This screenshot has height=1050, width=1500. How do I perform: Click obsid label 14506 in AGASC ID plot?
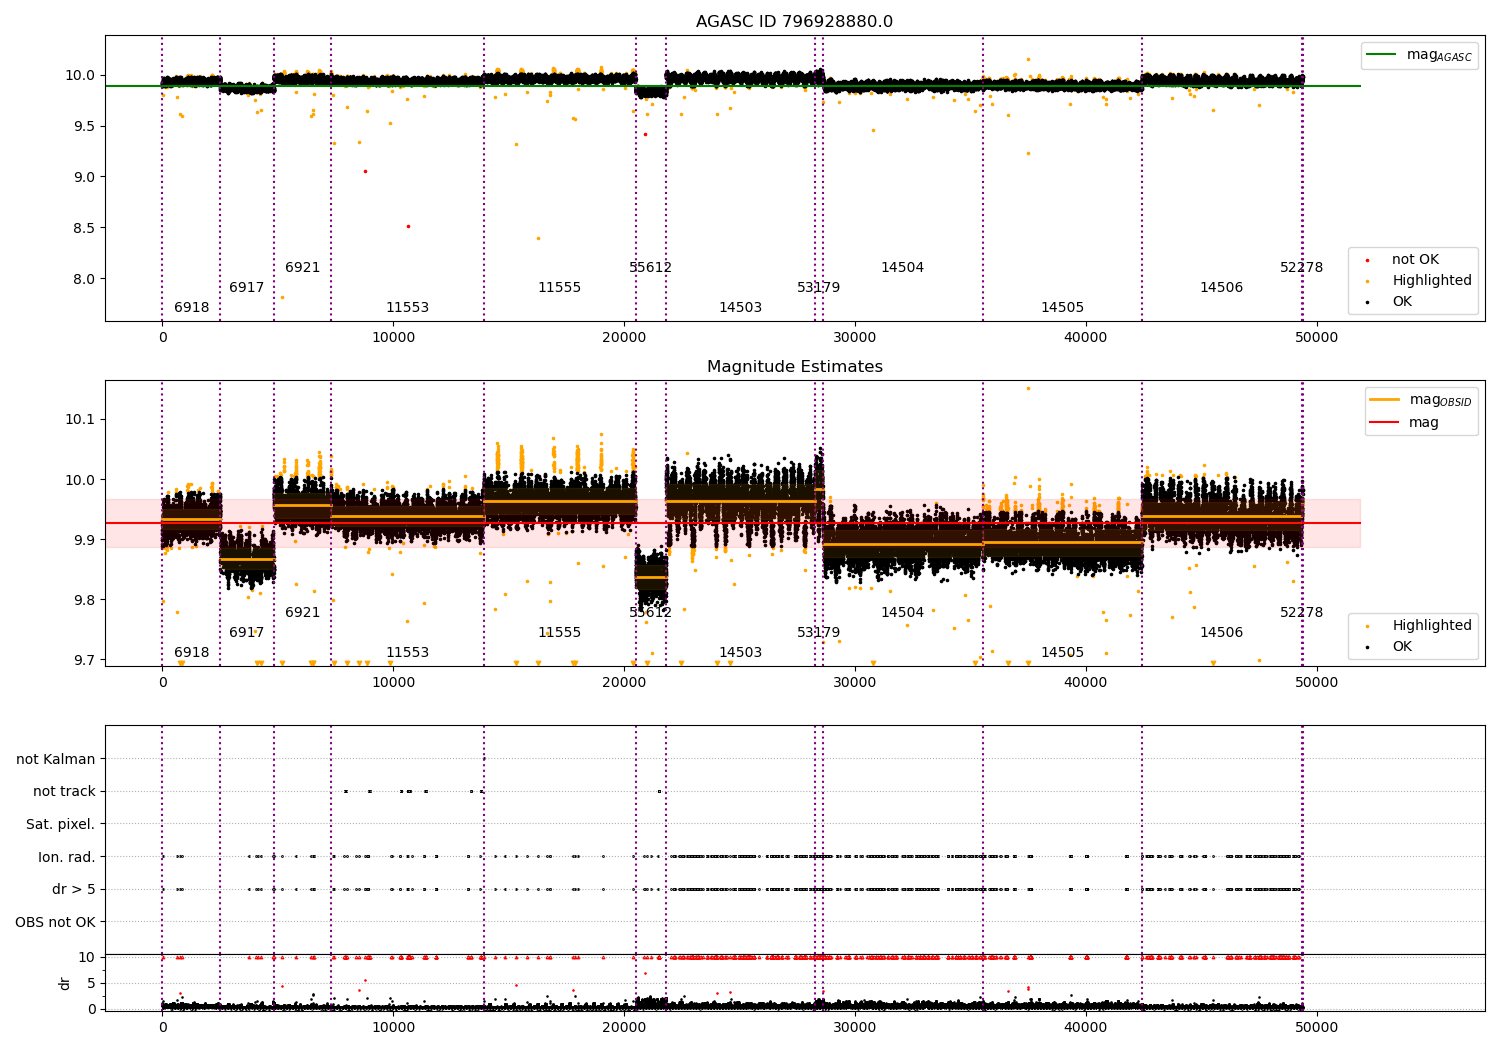tap(1222, 288)
